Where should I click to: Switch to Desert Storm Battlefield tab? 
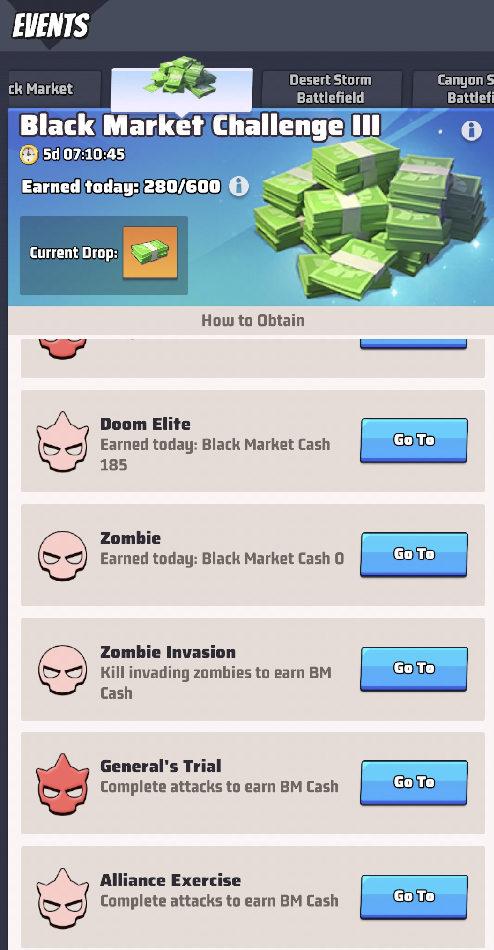[332, 89]
